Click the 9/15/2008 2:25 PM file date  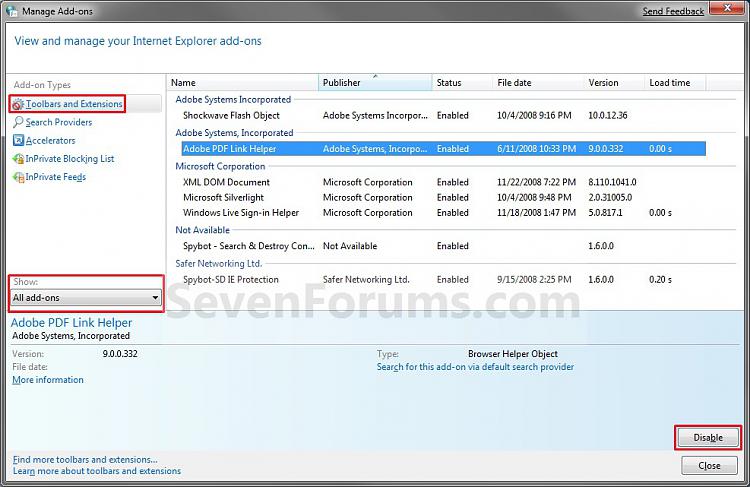pos(534,279)
